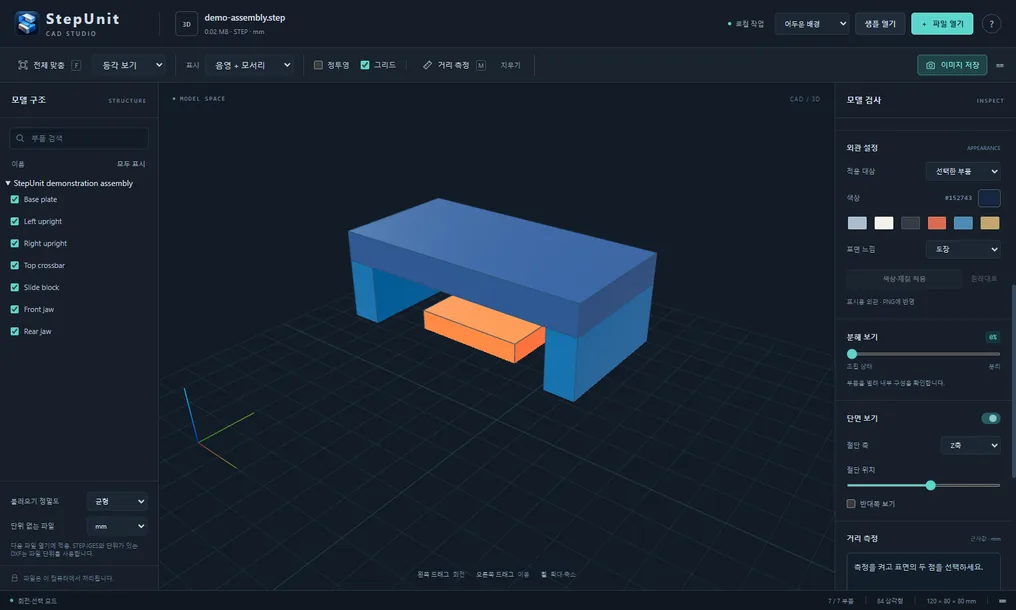Image resolution: width=1016 pixels, height=610 pixels.
Task: Click 지우기 to clear measurements
Action: 511,65
